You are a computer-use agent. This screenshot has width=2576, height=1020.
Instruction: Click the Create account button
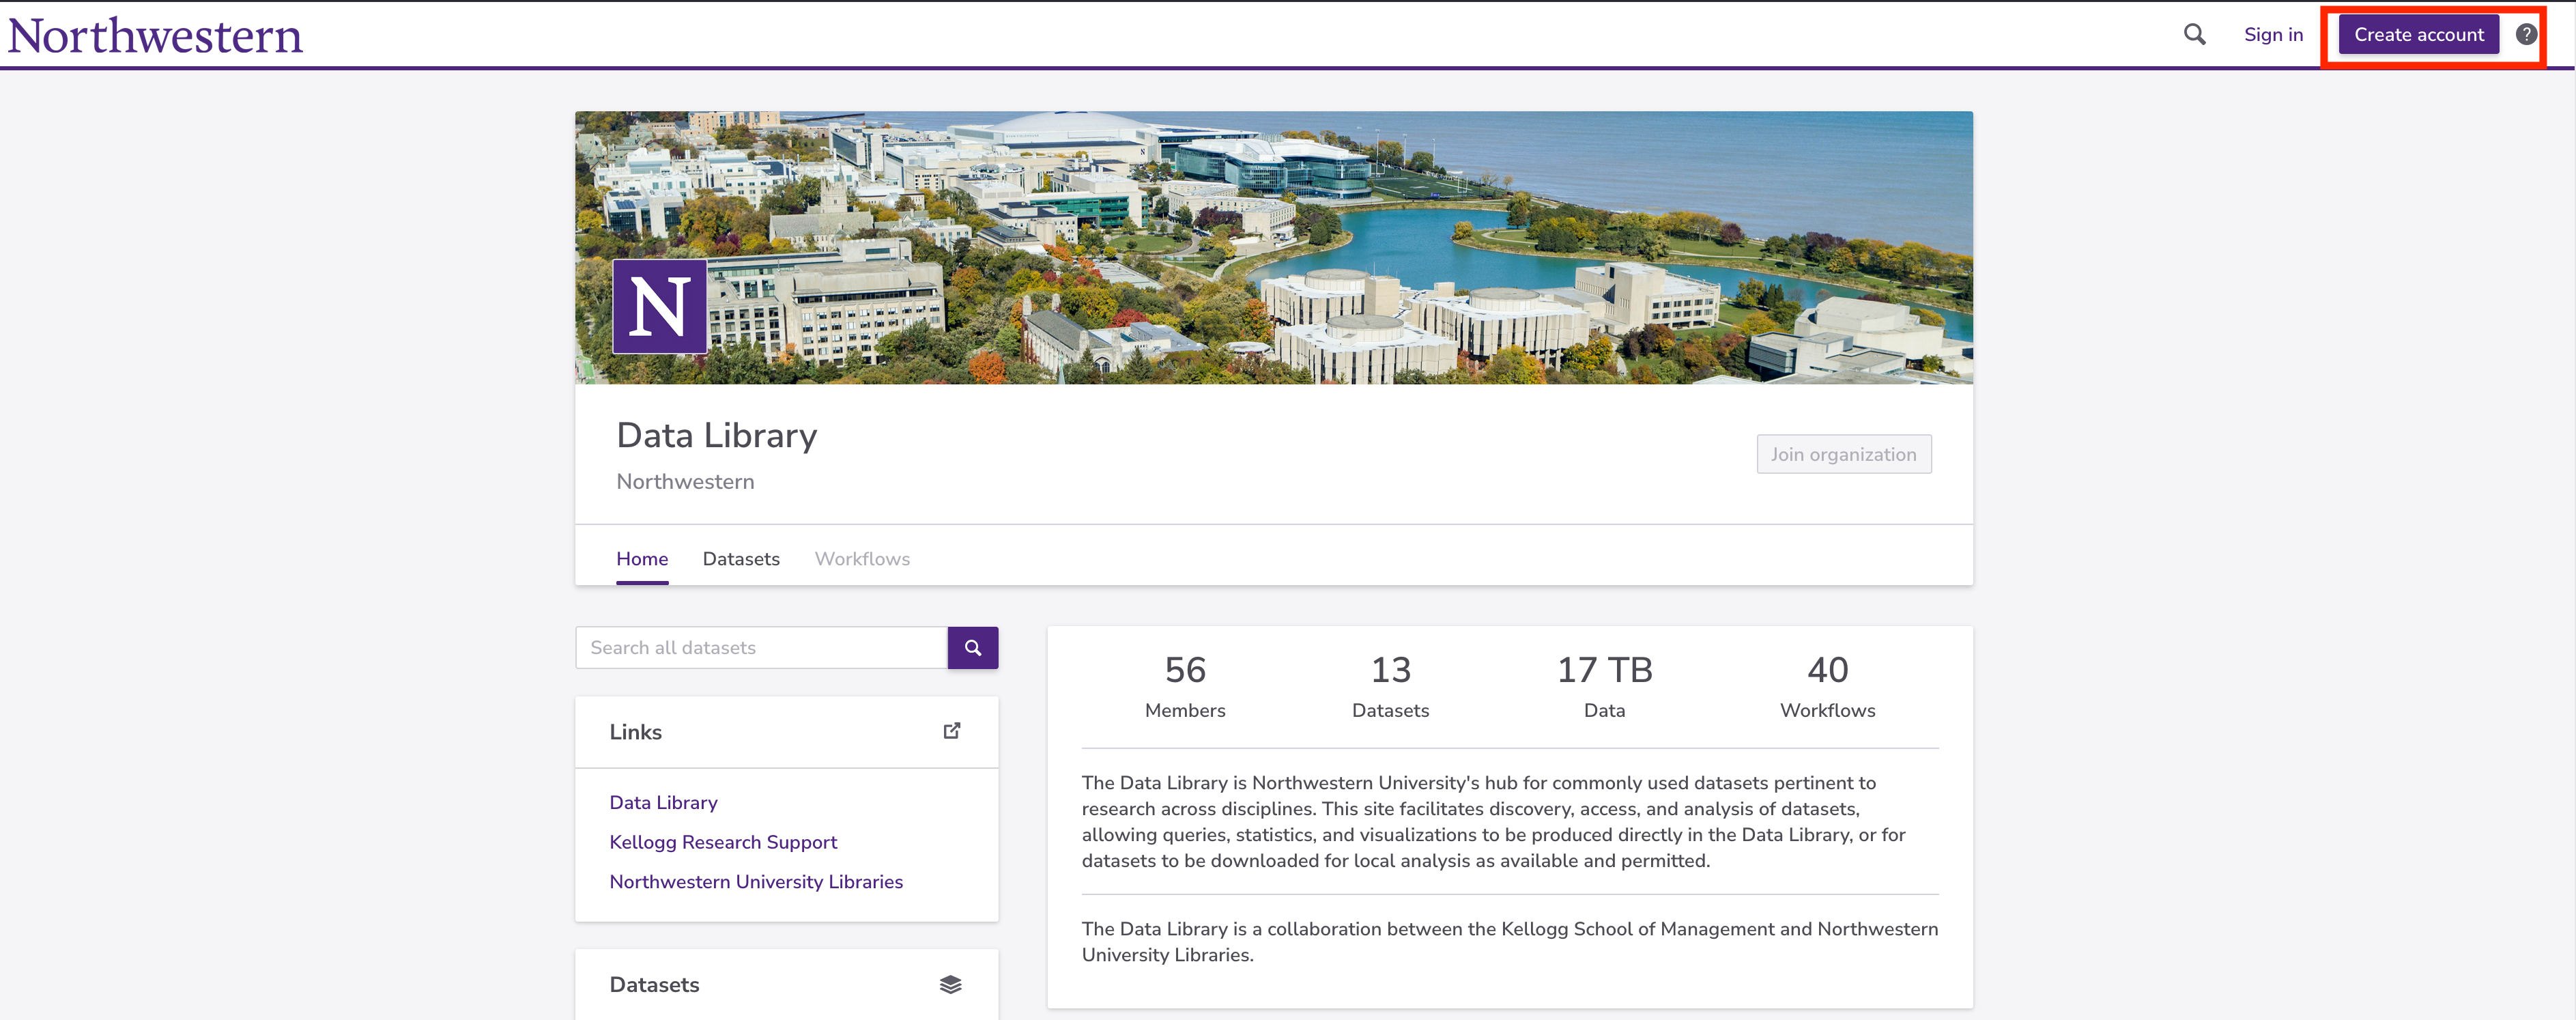(2418, 35)
